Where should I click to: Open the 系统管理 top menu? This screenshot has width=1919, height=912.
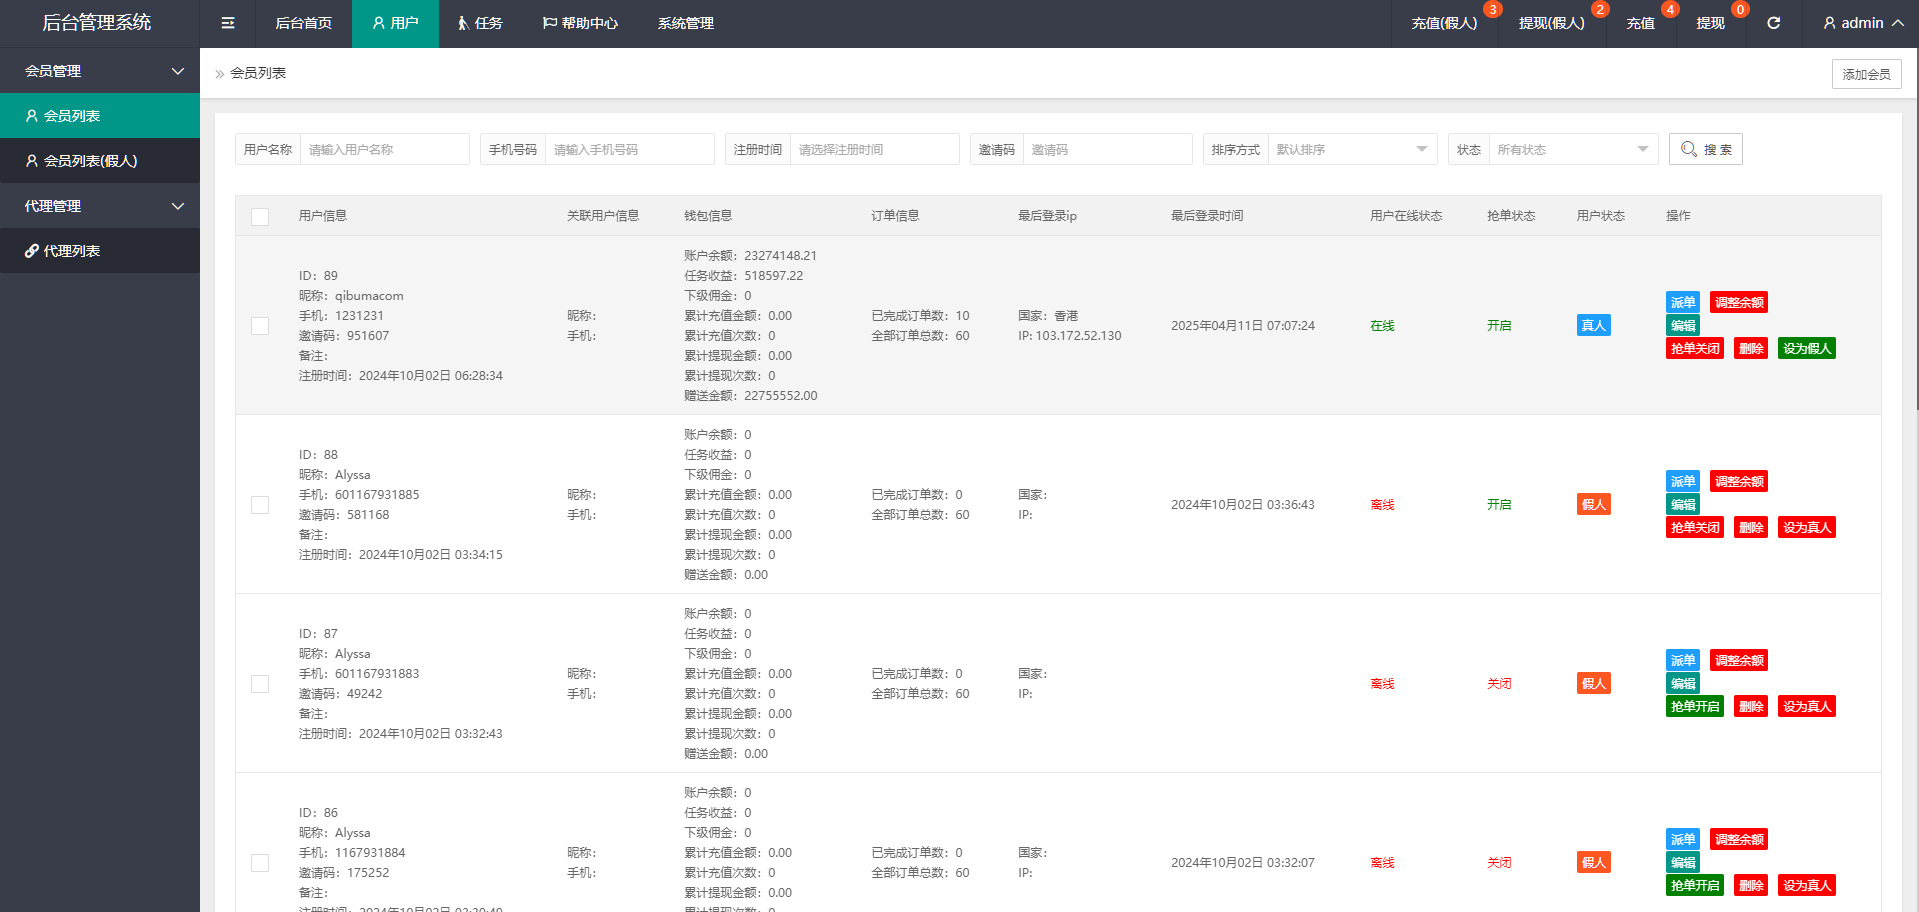click(685, 23)
